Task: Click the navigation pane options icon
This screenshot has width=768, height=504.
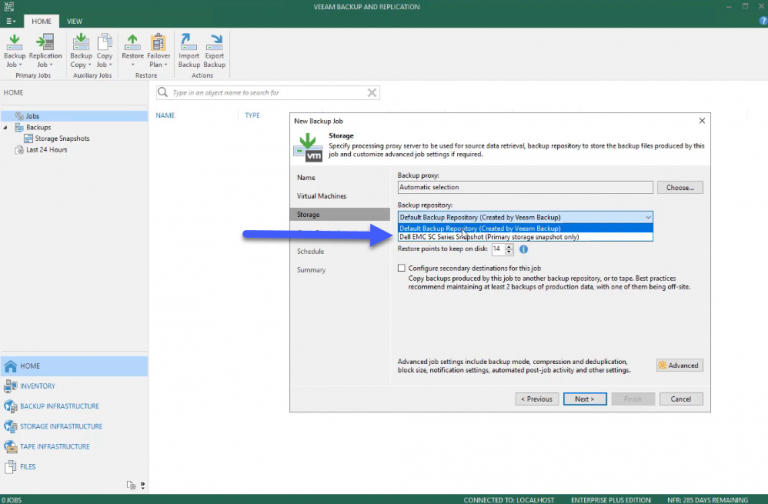Action: click(x=143, y=485)
